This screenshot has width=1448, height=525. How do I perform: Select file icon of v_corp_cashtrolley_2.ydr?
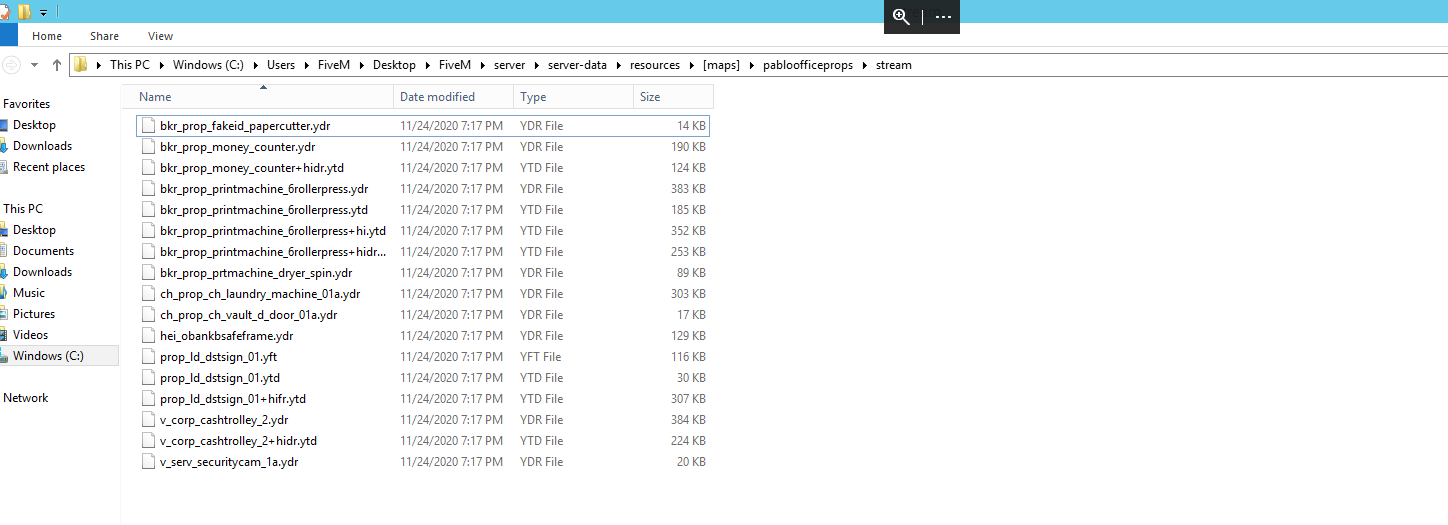(x=148, y=420)
